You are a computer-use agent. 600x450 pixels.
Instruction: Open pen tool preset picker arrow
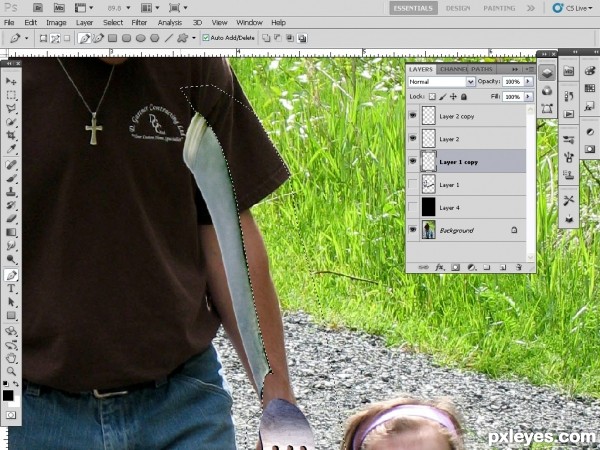pos(26,38)
